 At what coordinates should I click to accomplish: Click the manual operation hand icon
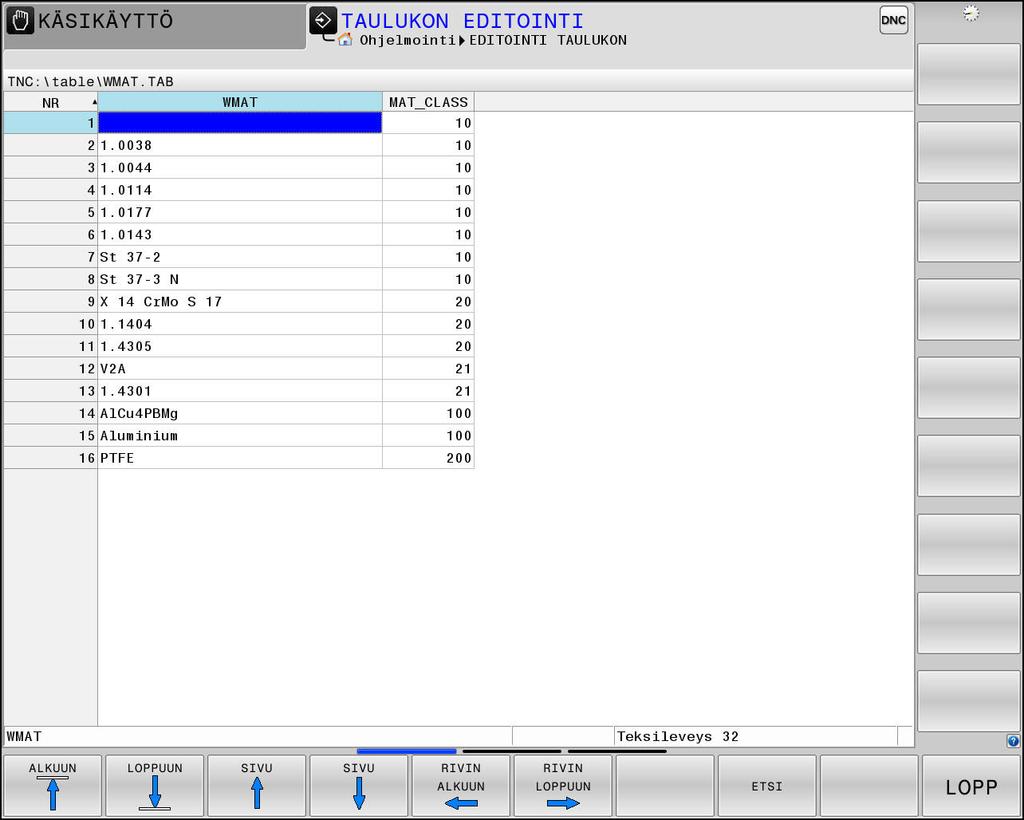click(x=20, y=21)
